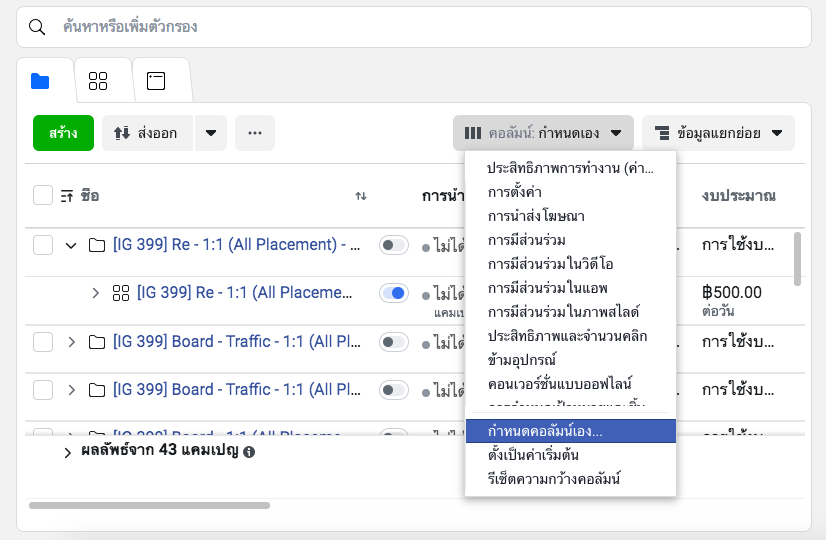The height and width of the screenshot is (540, 826).
Task: Expand the first Board - Traffic campaign row
Action: click(72, 342)
